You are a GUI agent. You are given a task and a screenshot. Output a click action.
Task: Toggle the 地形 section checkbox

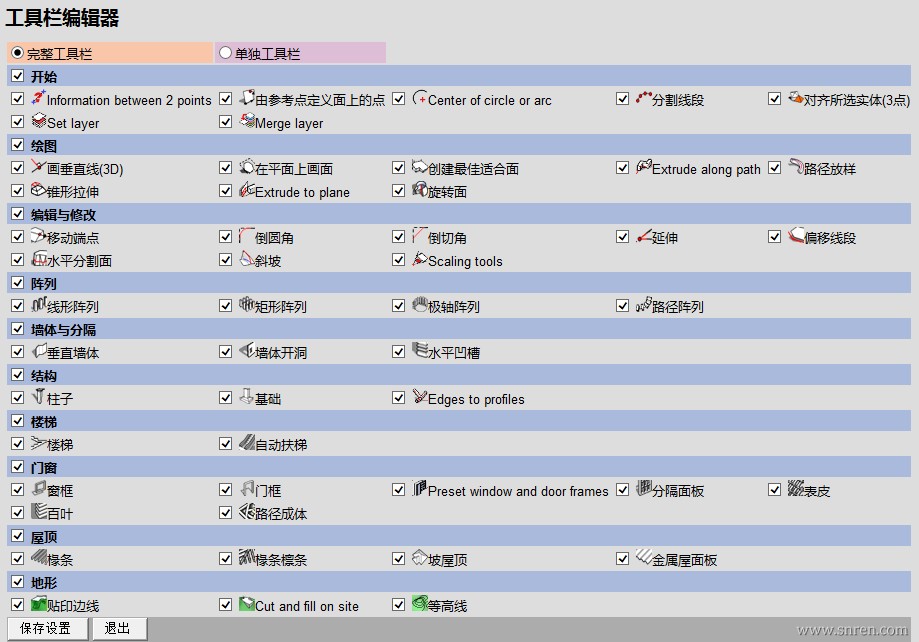tap(18, 582)
